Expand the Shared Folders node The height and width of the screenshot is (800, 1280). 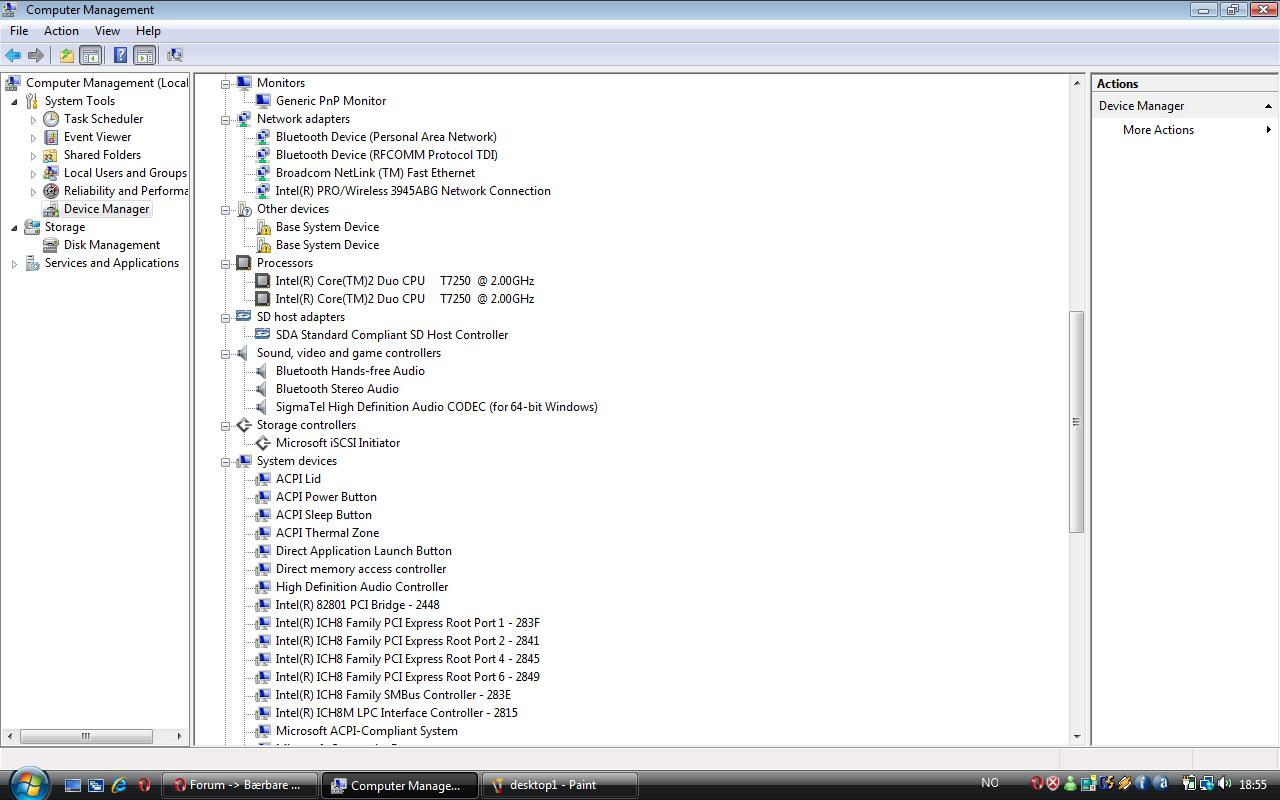[33, 155]
